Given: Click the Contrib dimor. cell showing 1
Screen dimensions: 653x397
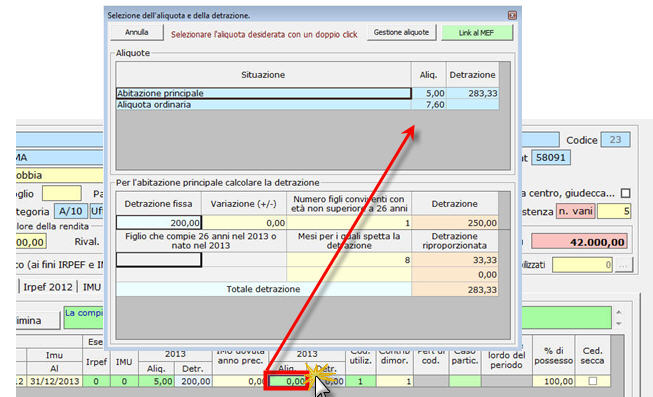Looking at the screenshot, I should tap(395, 381).
